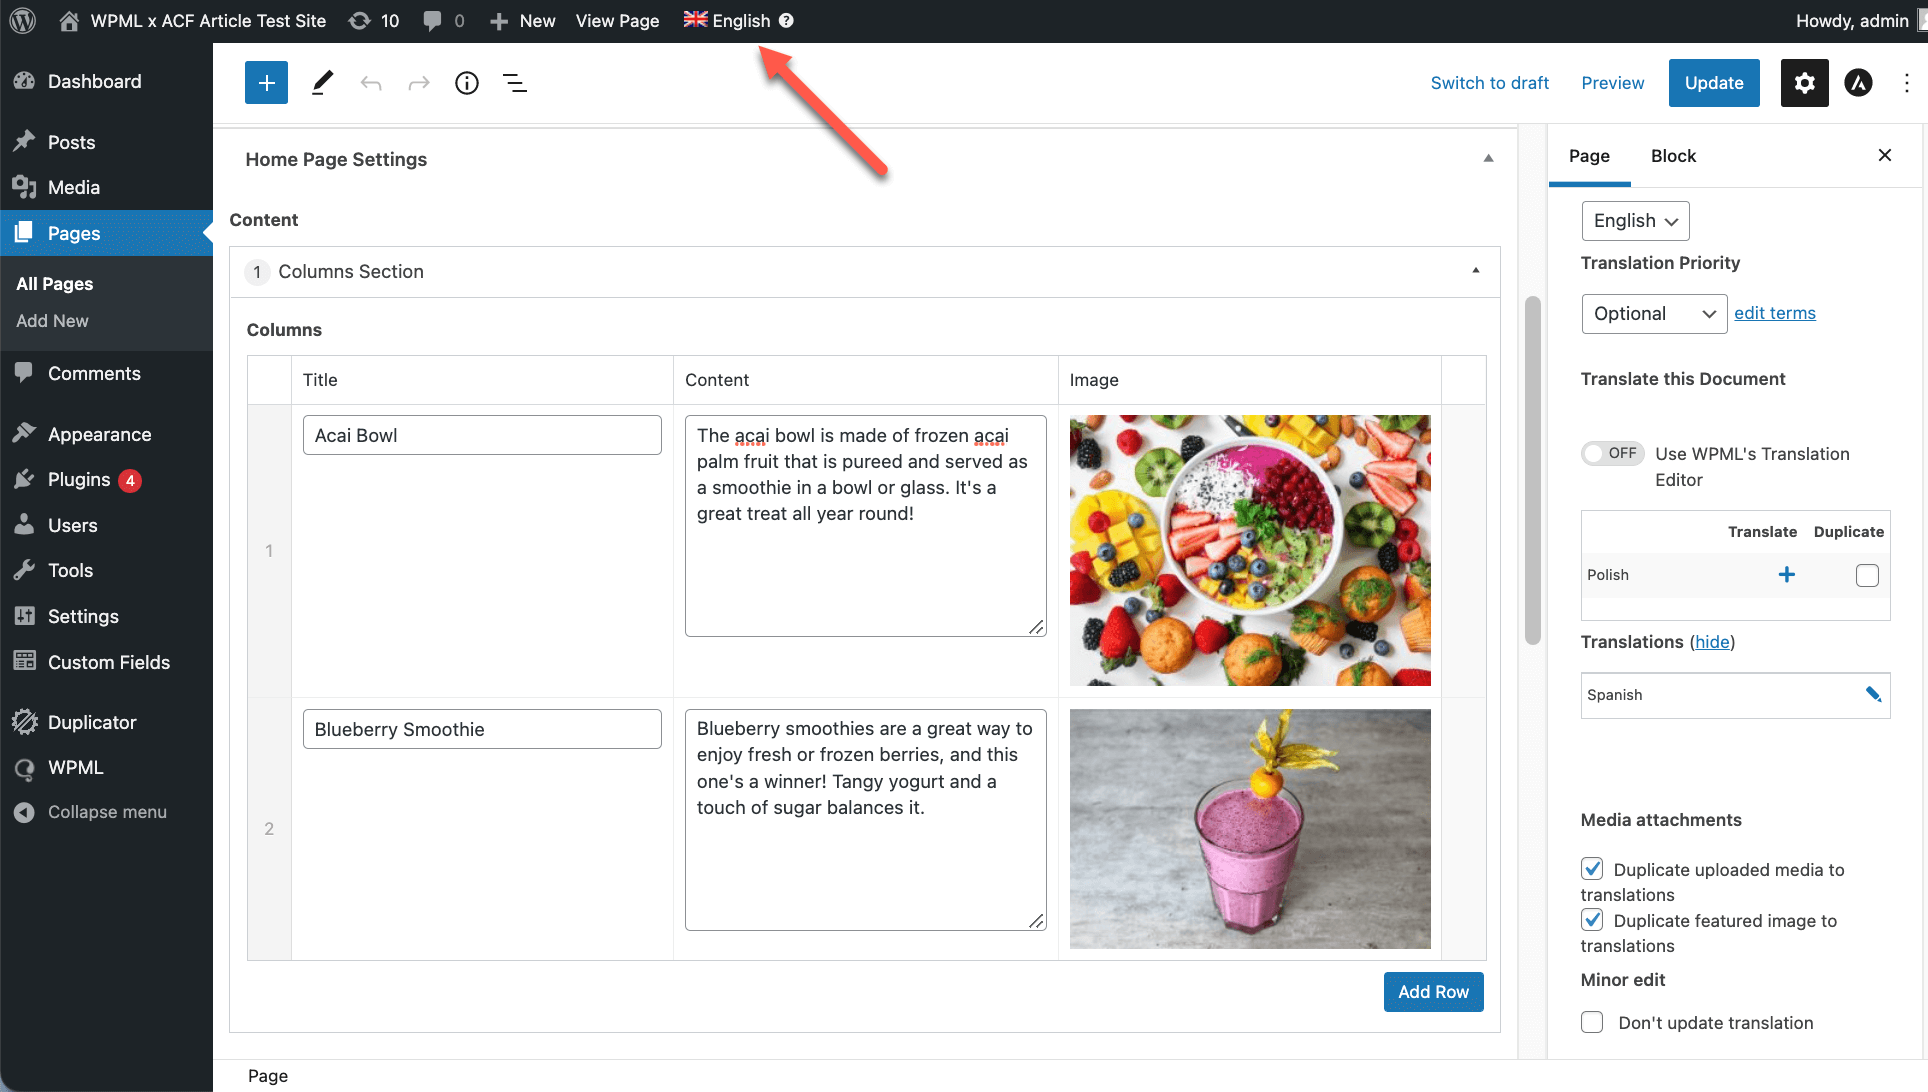The image size is (1928, 1092).
Task: Edit the Spanish translation pencil icon
Action: click(1873, 695)
